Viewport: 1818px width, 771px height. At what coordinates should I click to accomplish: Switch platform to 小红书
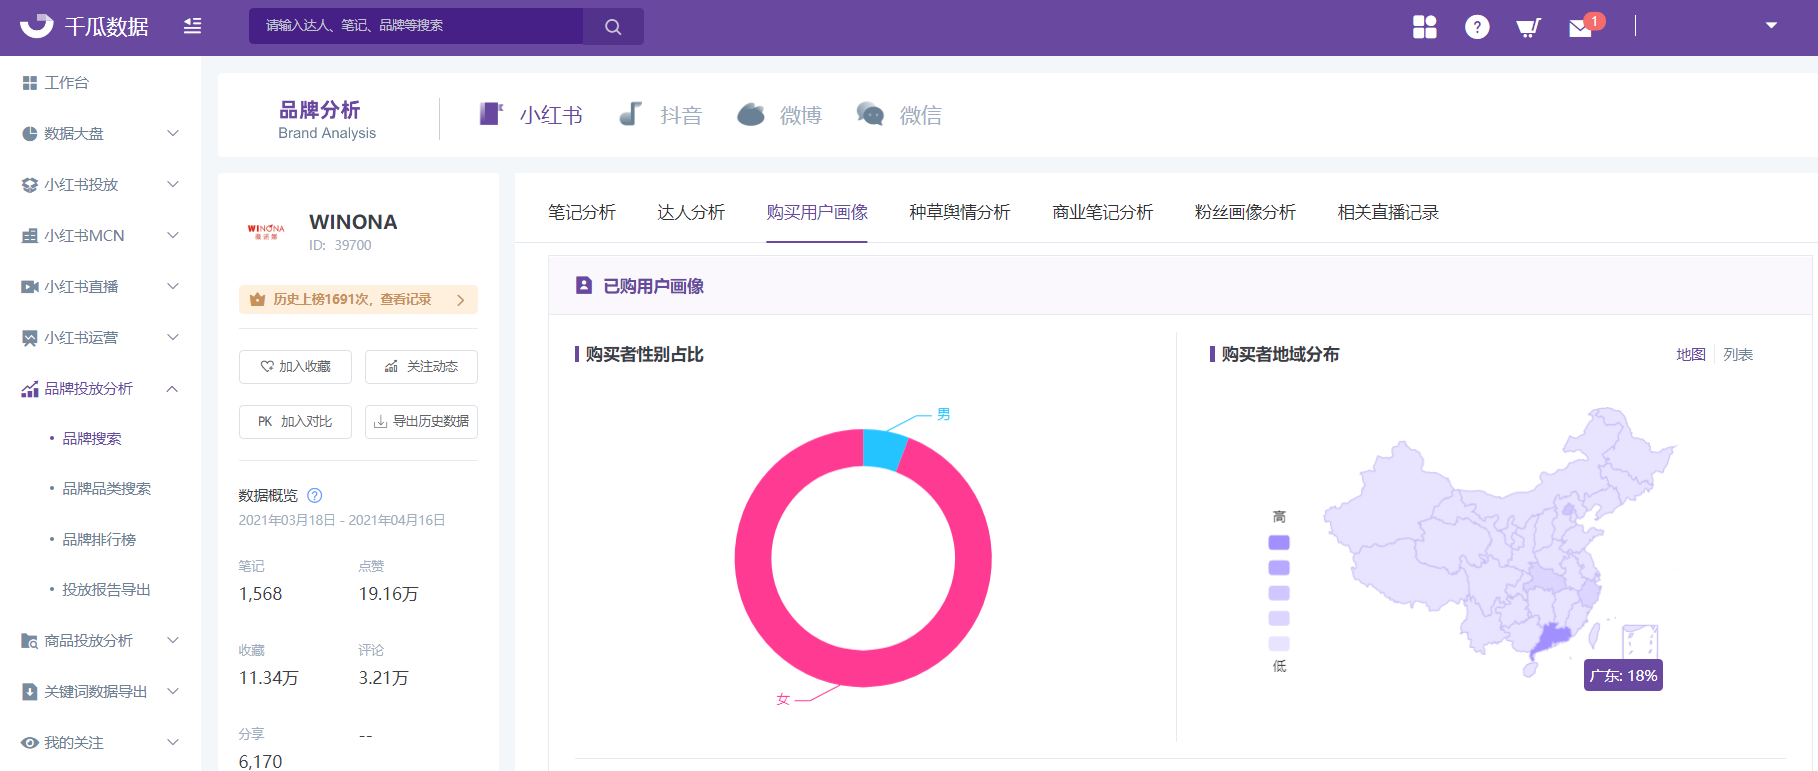[531, 115]
